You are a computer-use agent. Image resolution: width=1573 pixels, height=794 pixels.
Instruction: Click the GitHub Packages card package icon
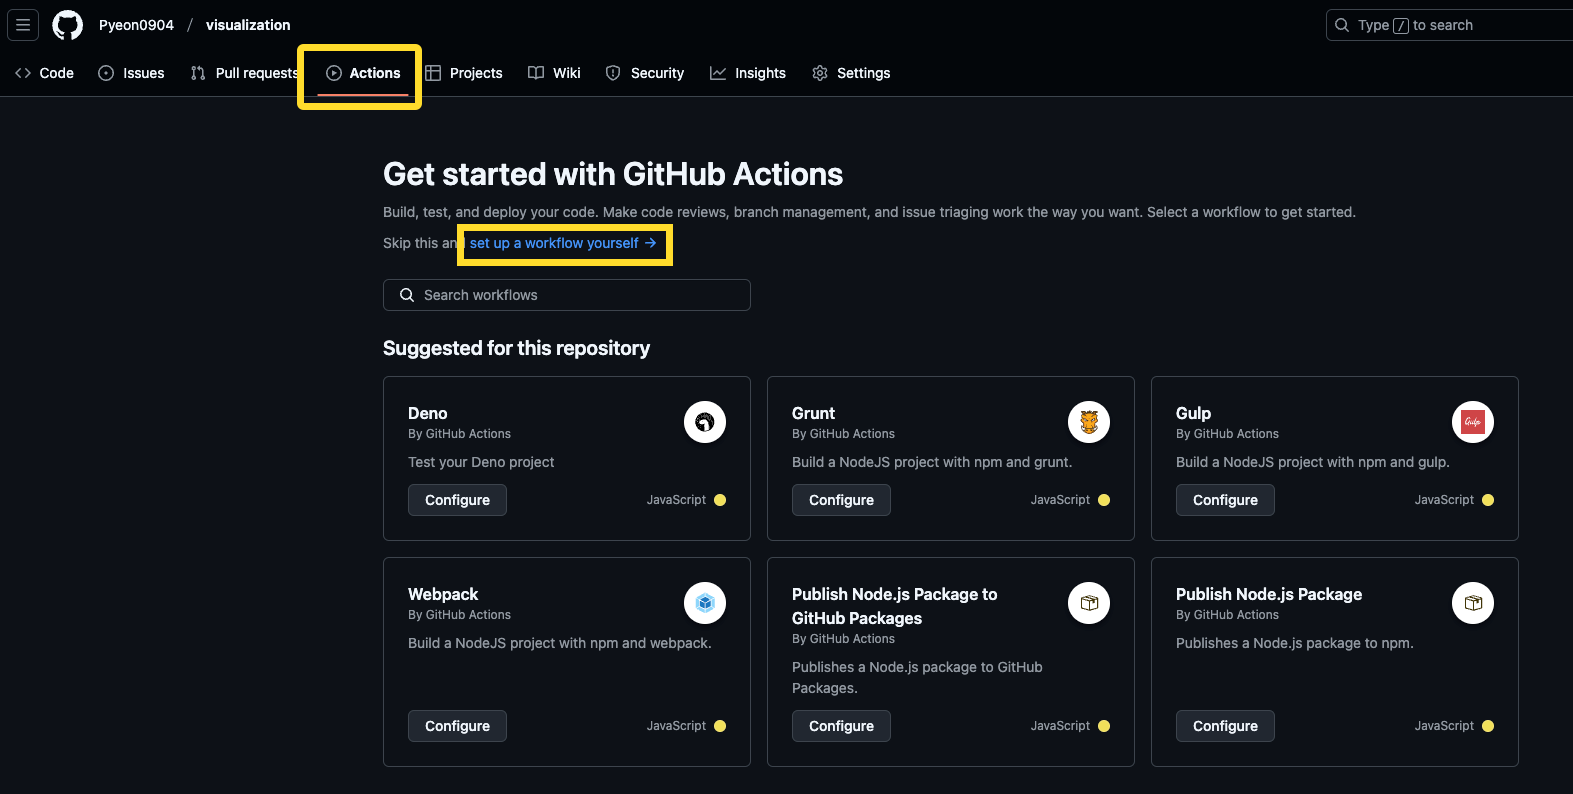(1089, 603)
